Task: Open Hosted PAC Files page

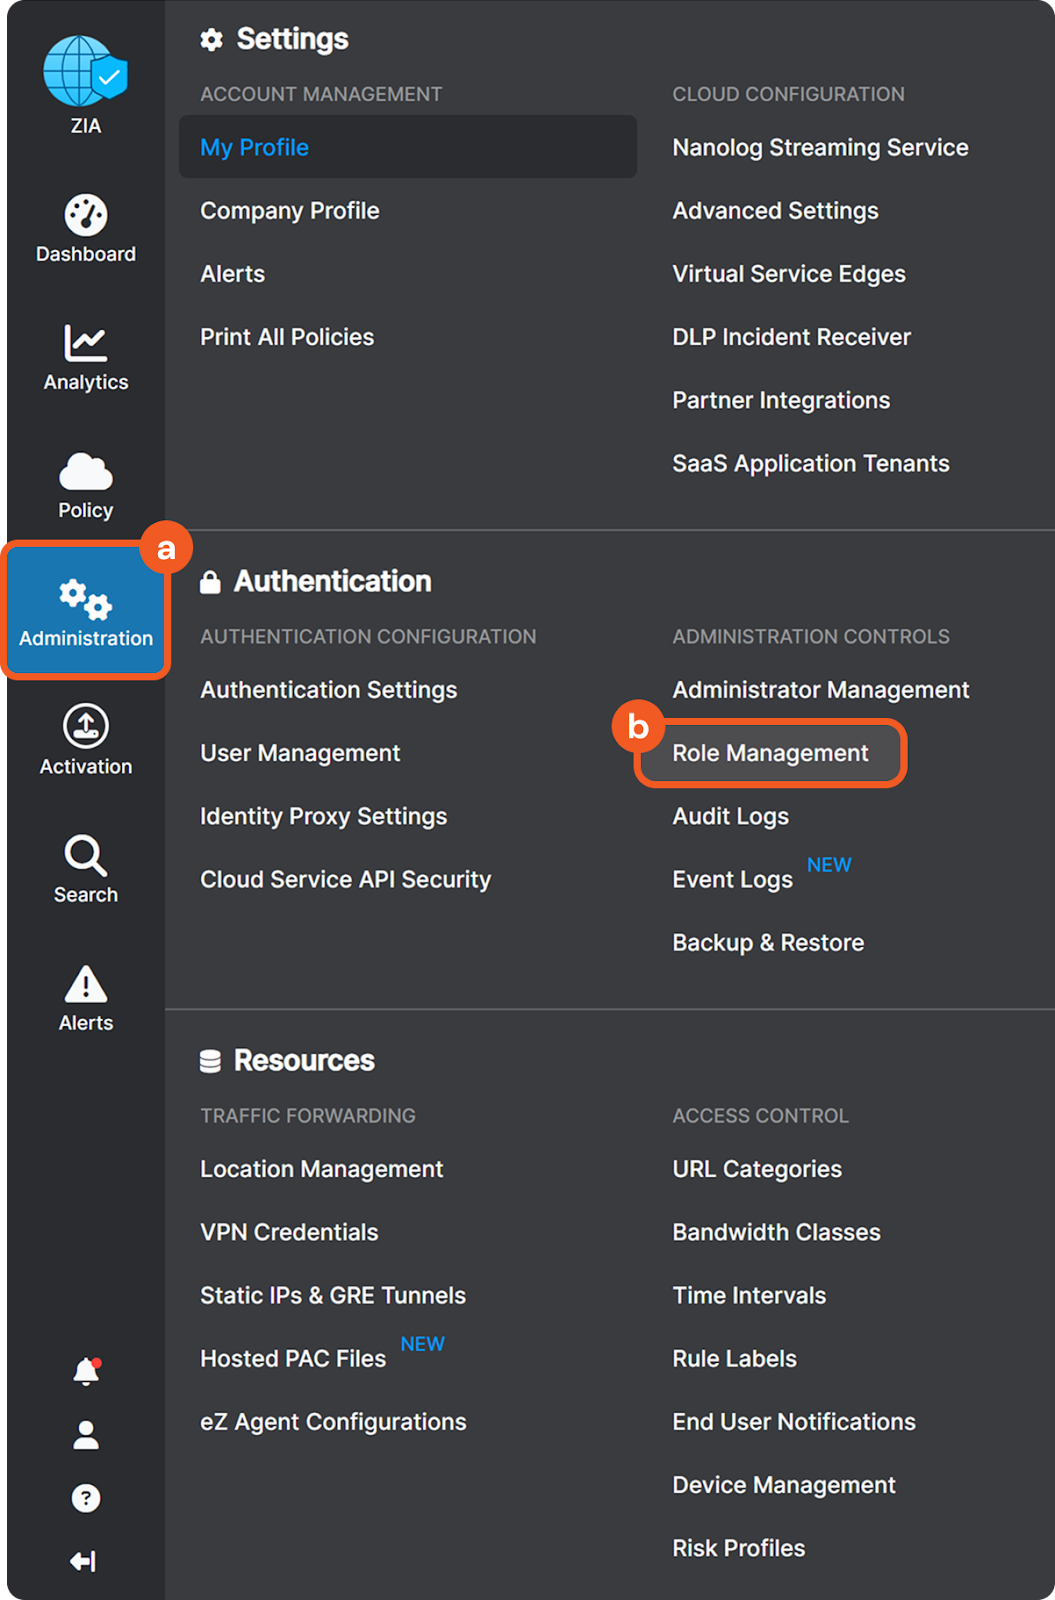Action: [293, 1359]
